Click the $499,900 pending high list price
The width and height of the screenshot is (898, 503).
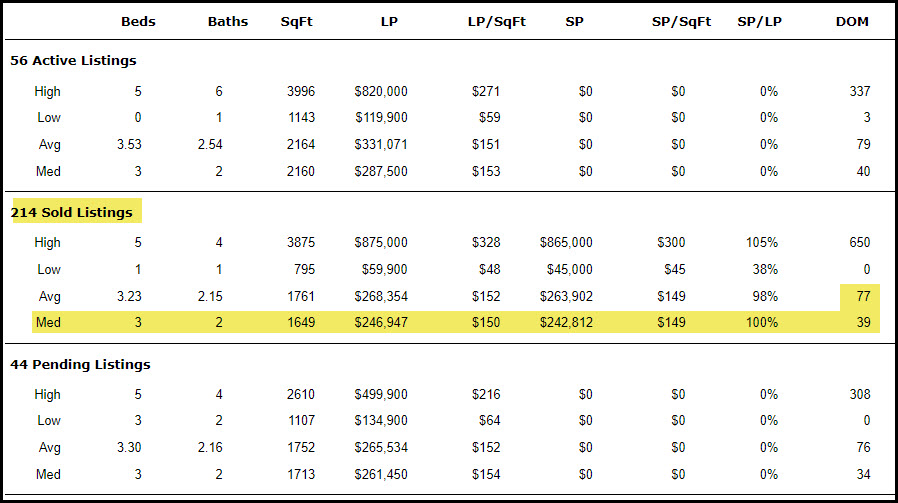380,394
